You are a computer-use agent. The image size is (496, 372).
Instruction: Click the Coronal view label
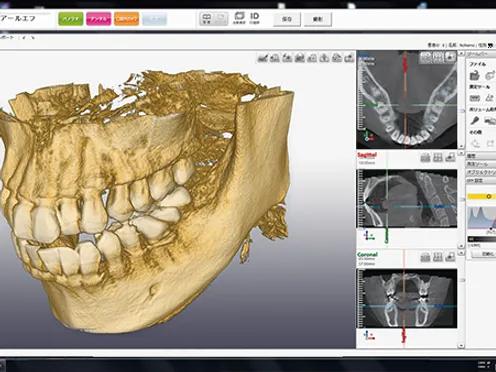pos(367,255)
